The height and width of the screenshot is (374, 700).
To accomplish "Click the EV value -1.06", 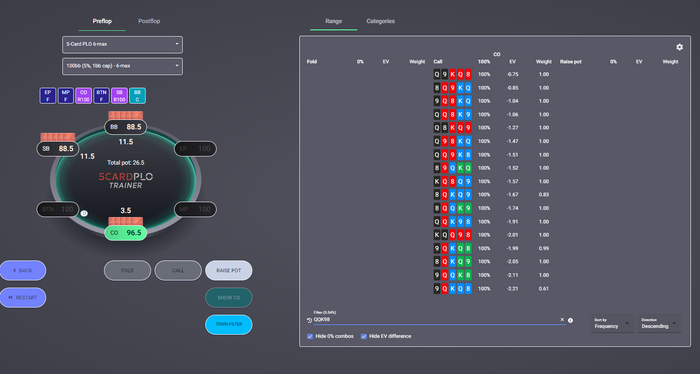I will point(512,115).
